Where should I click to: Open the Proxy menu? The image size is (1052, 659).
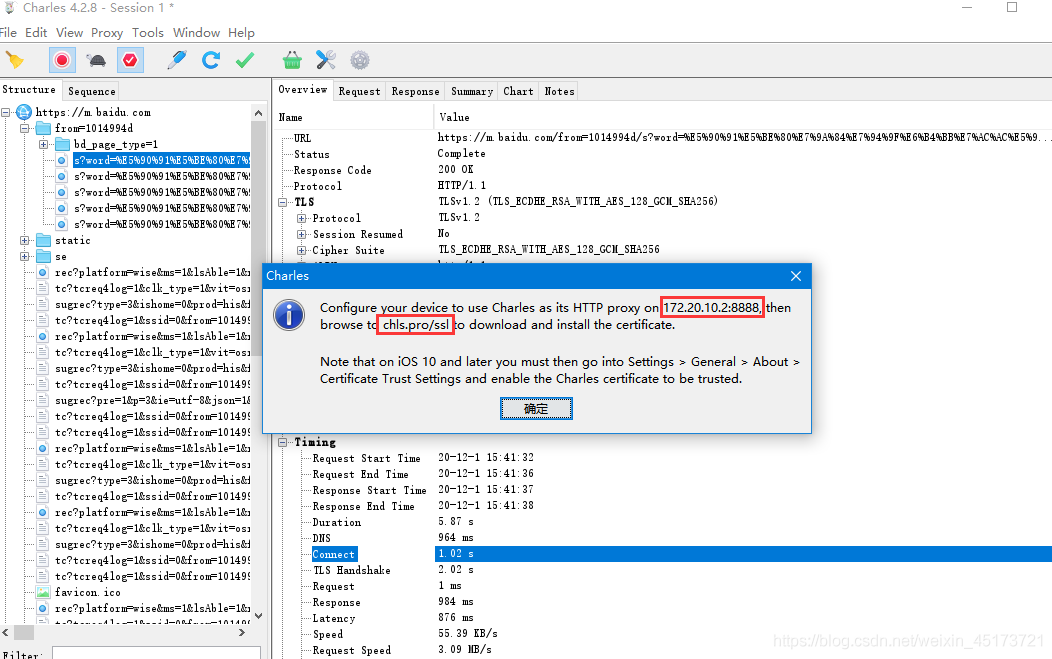[x=107, y=32]
